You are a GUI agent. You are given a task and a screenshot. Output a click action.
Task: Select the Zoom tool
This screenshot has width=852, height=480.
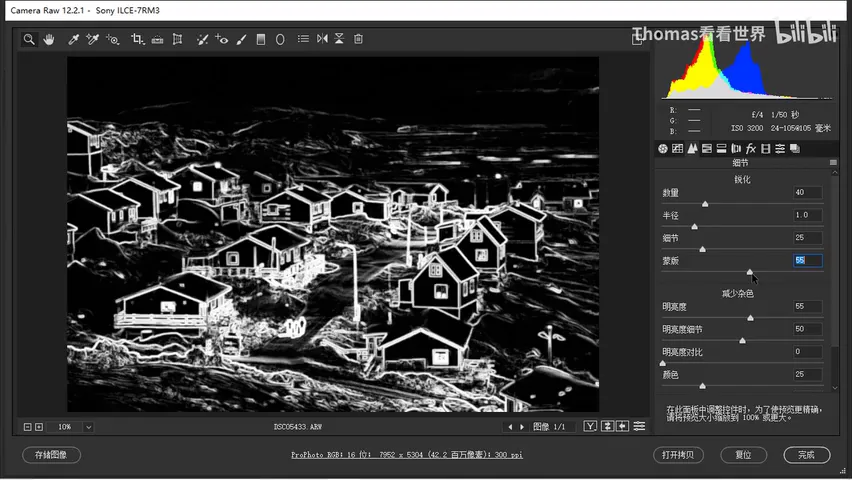pyautogui.click(x=29, y=39)
